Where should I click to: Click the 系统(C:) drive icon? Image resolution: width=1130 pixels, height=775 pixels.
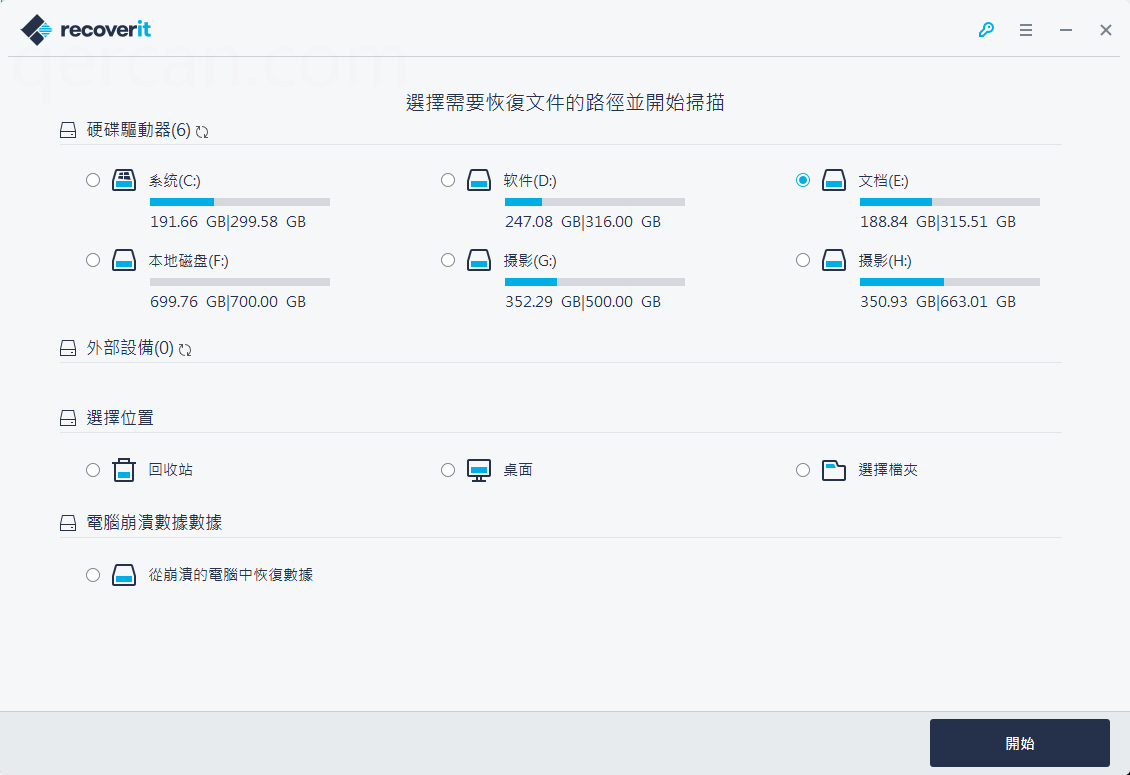click(124, 180)
